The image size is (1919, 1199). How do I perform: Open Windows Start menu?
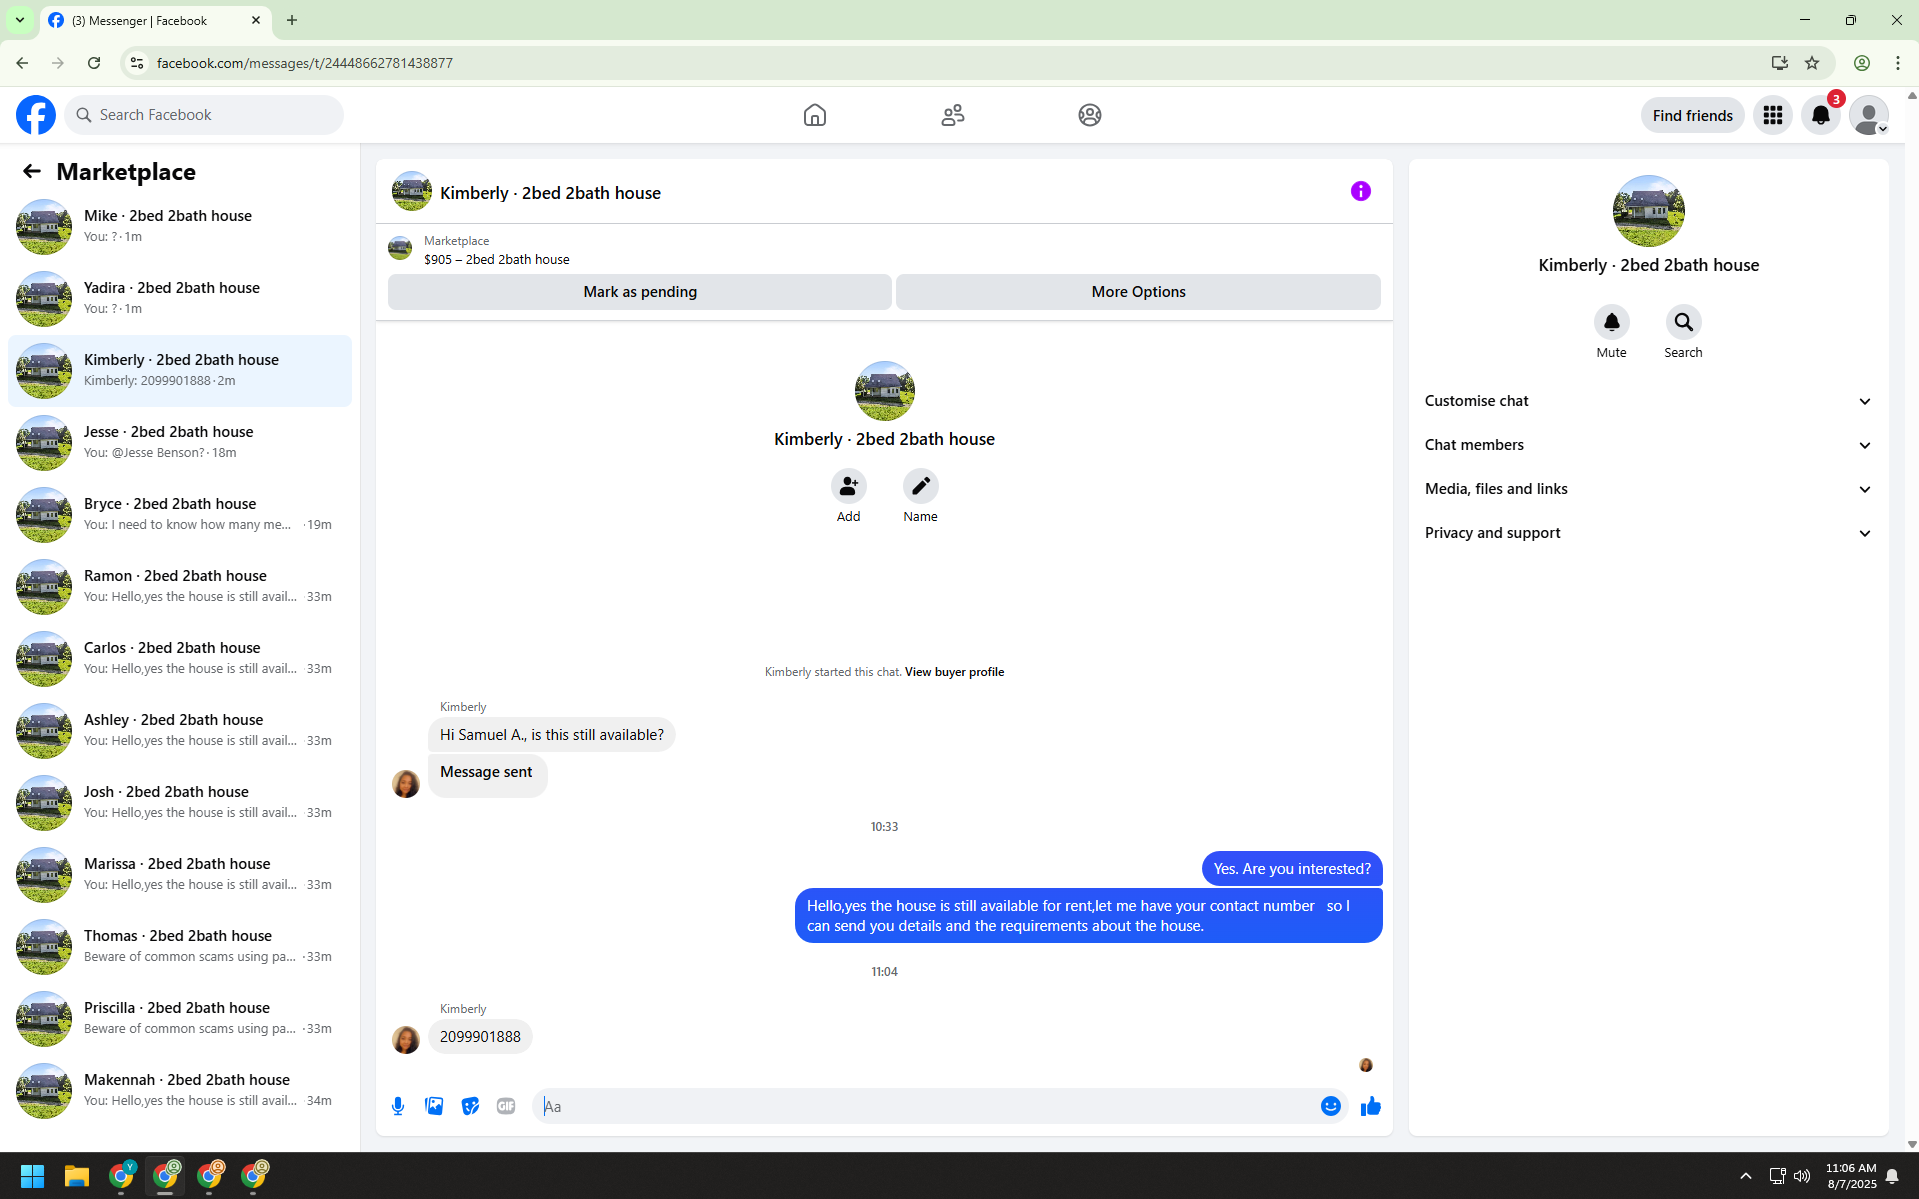tap(32, 1176)
